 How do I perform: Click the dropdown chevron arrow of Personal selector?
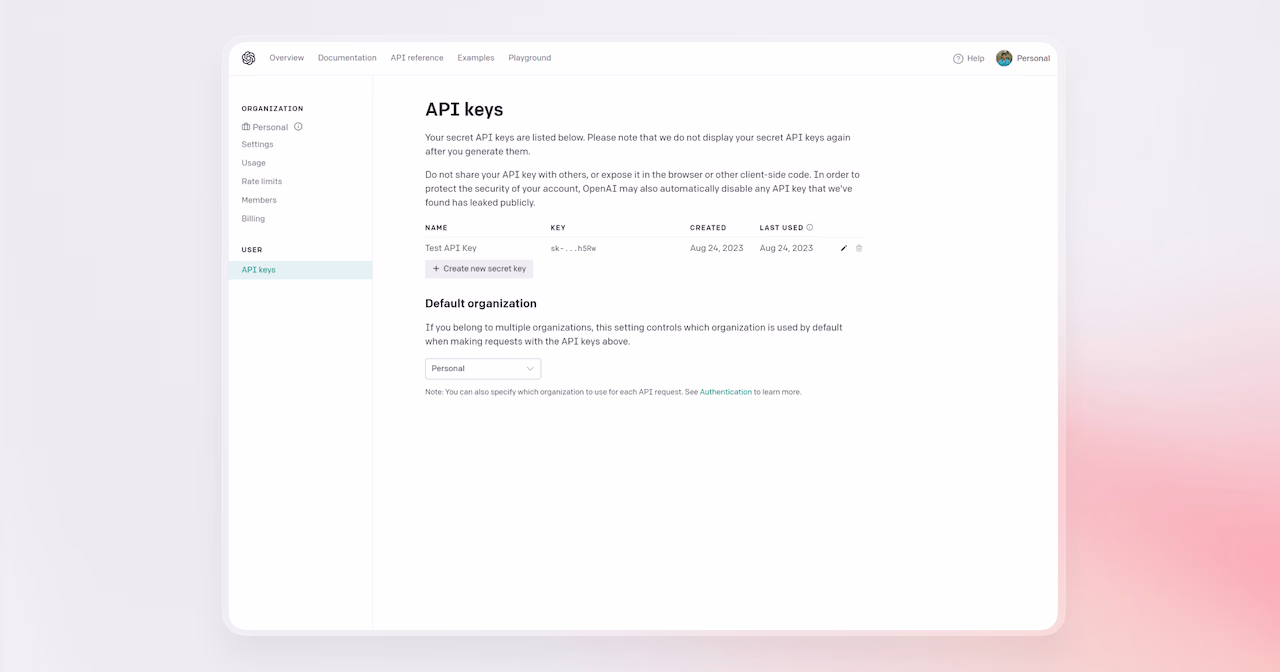530,369
